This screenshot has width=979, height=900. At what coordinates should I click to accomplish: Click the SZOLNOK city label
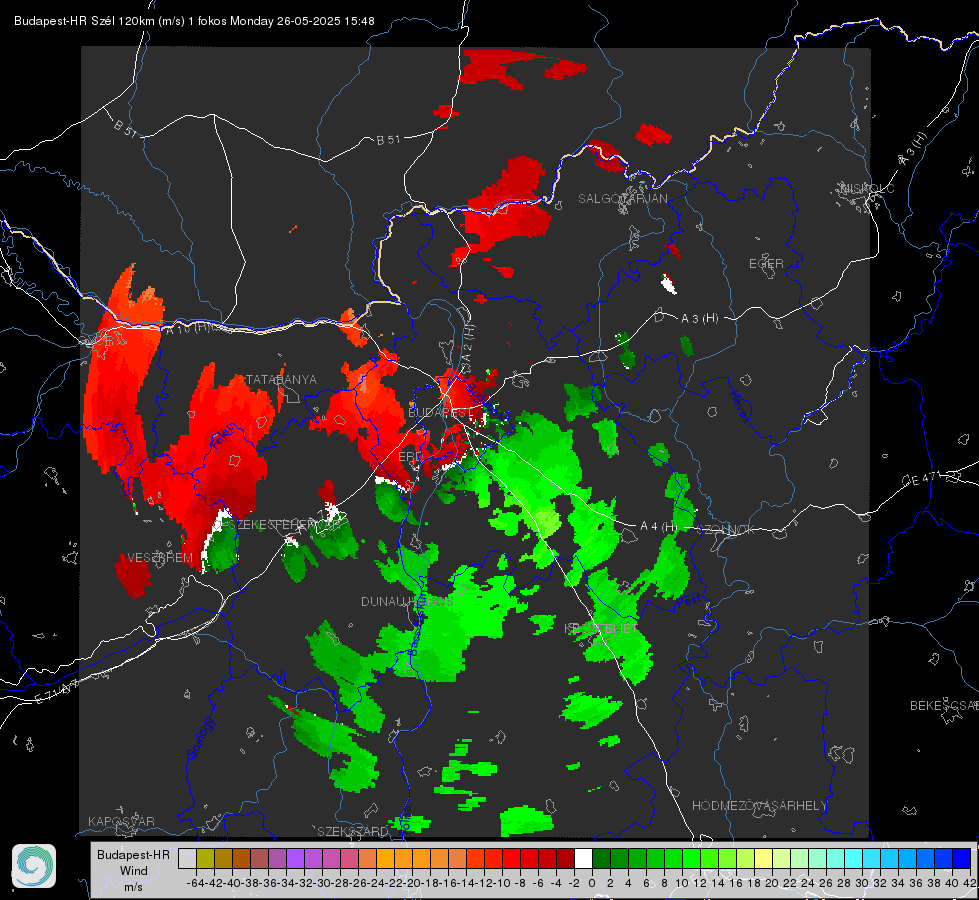point(726,530)
